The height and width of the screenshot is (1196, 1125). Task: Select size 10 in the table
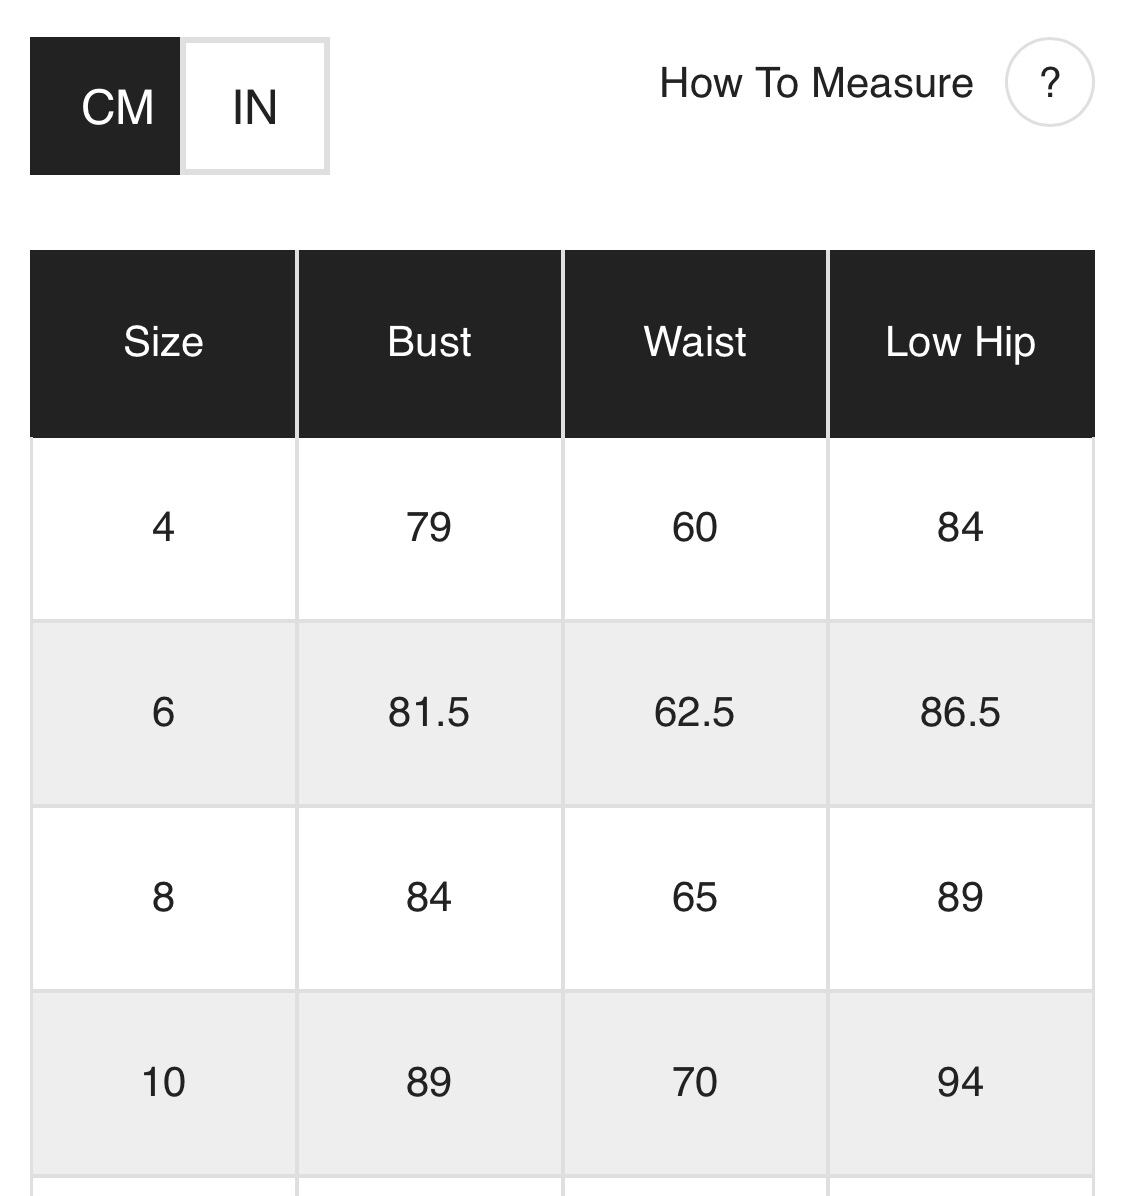click(x=163, y=1082)
